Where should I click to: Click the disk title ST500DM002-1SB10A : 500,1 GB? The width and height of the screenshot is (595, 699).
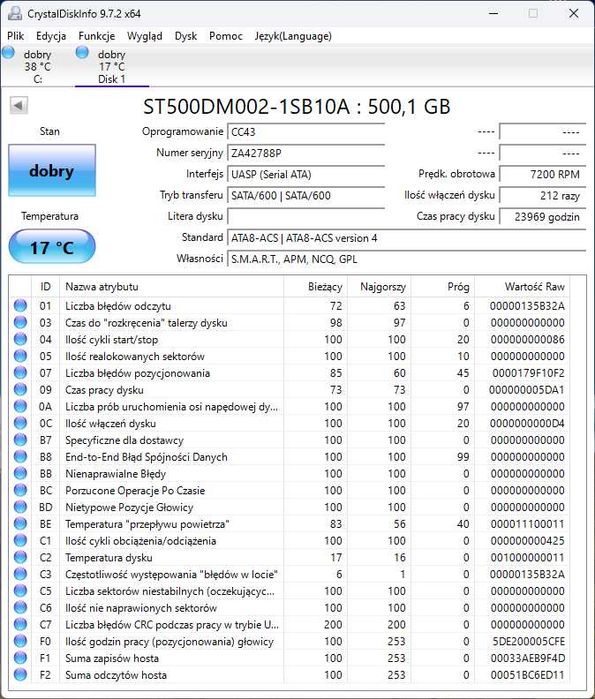297,107
